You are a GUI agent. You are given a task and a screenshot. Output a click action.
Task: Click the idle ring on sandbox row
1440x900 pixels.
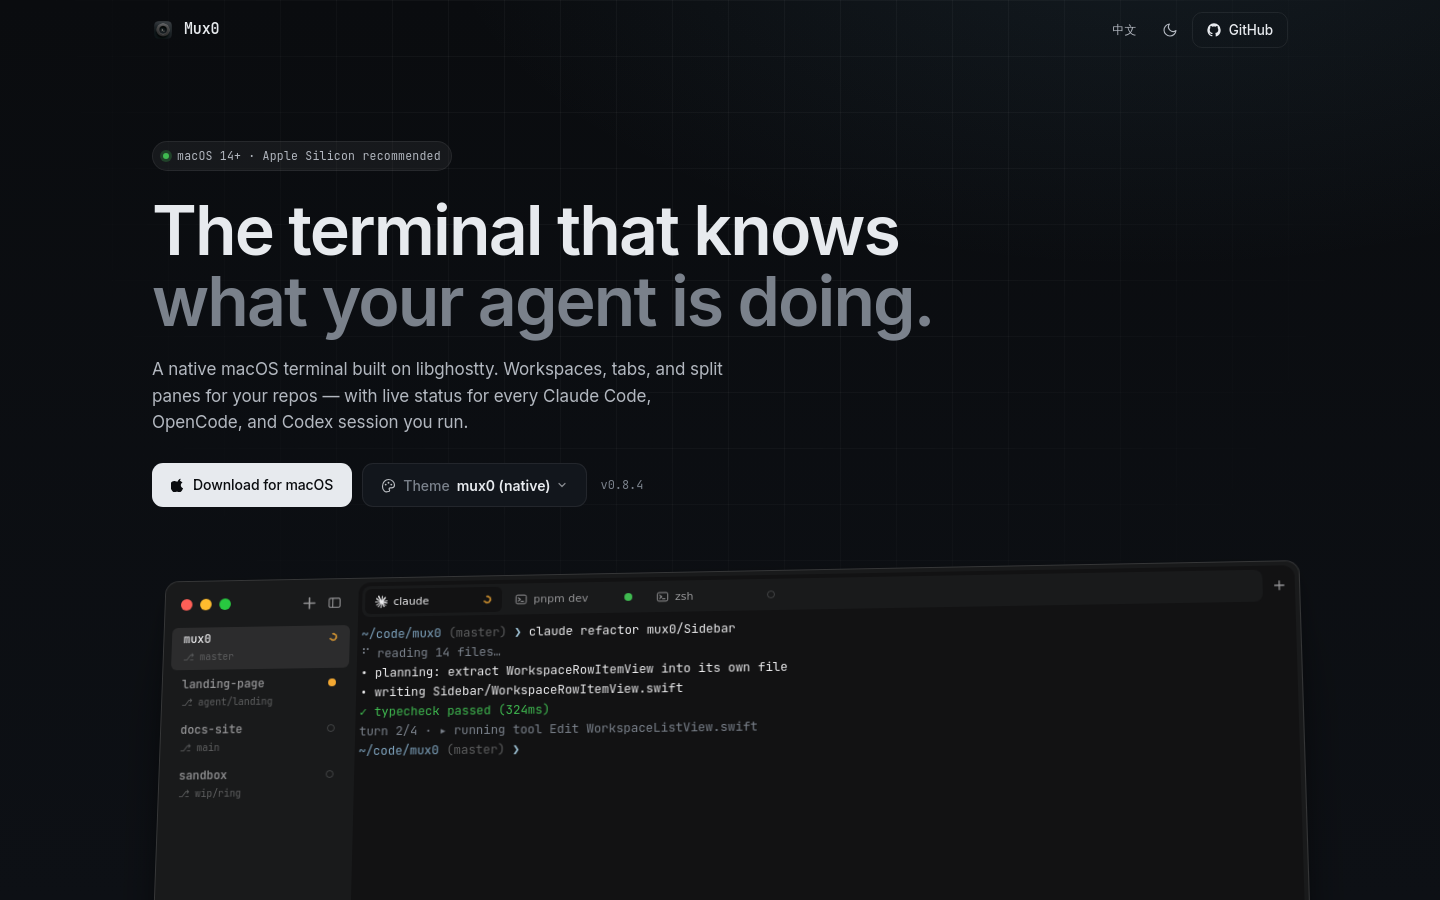(330, 774)
